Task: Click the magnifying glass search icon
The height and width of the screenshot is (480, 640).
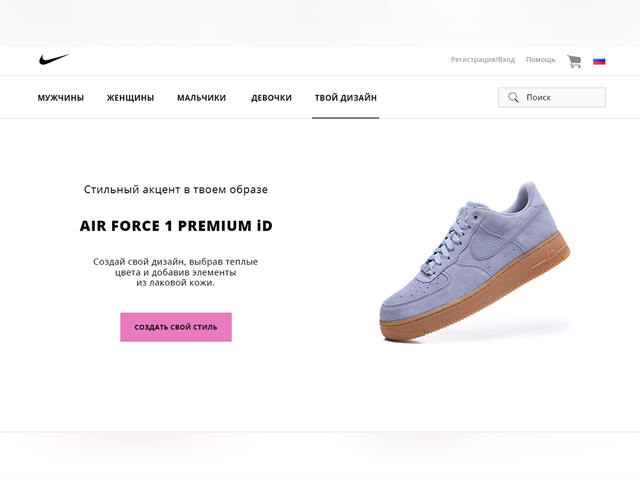Action: (x=513, y=97)
